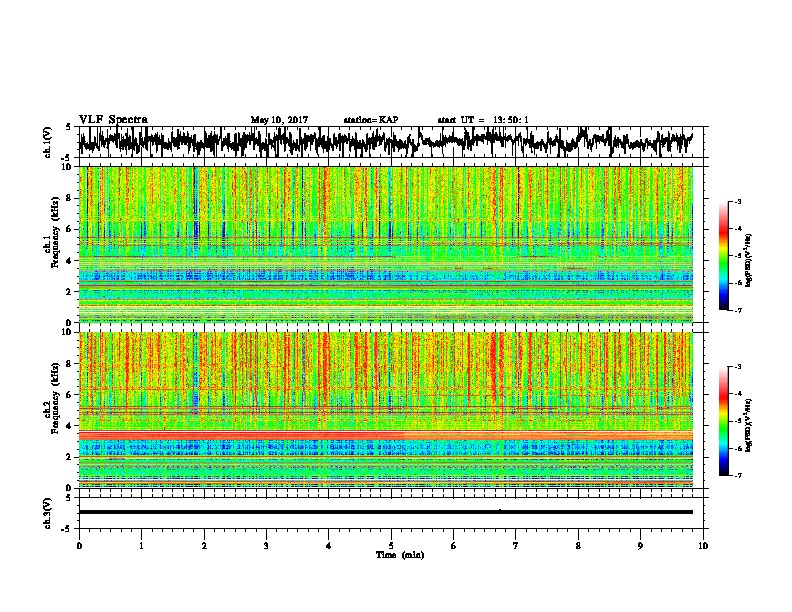Click time axis tick label "7"
This screenshot has height=612, width=792.
(516, 546)
